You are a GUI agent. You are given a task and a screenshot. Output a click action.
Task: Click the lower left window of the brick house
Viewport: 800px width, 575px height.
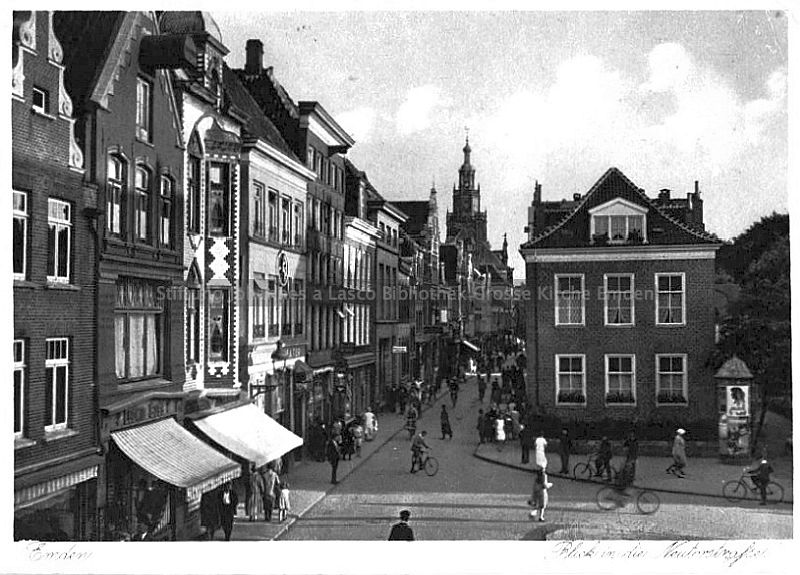(x=570, y=379)
